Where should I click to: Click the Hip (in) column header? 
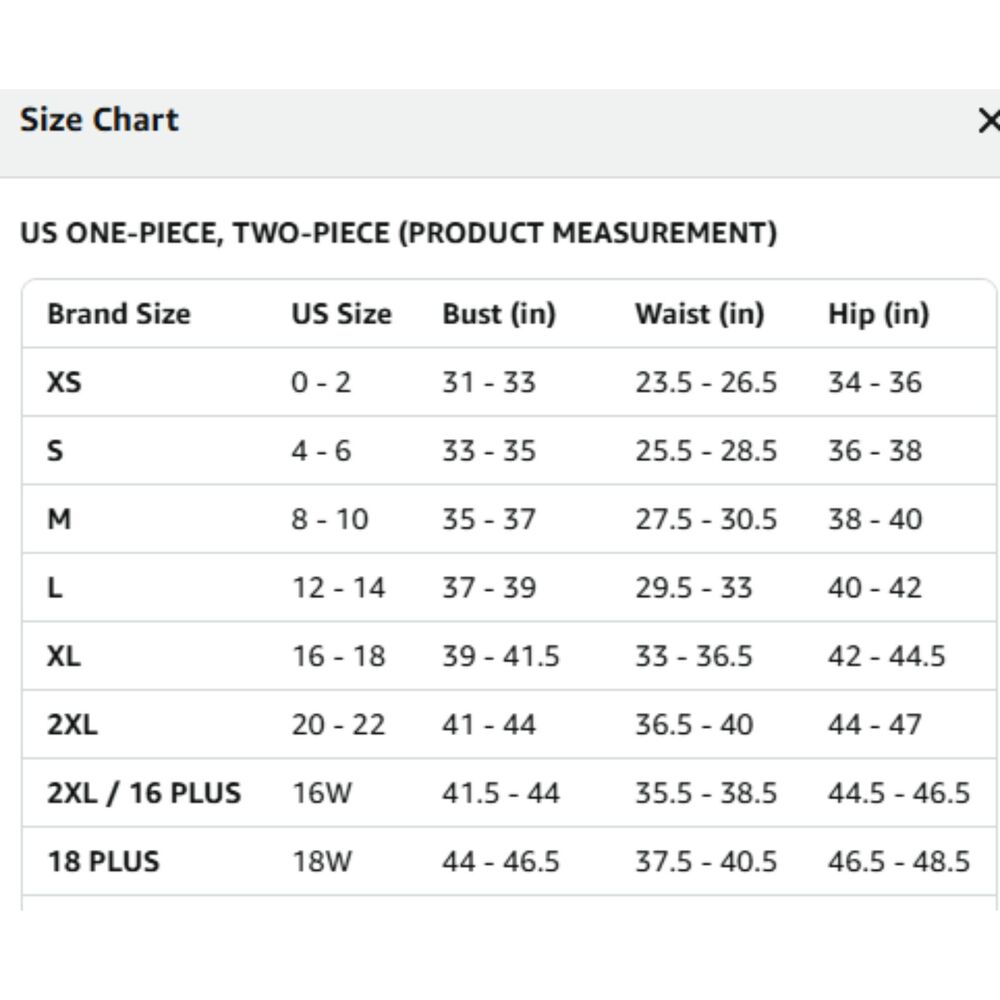[x=878, y=314]
